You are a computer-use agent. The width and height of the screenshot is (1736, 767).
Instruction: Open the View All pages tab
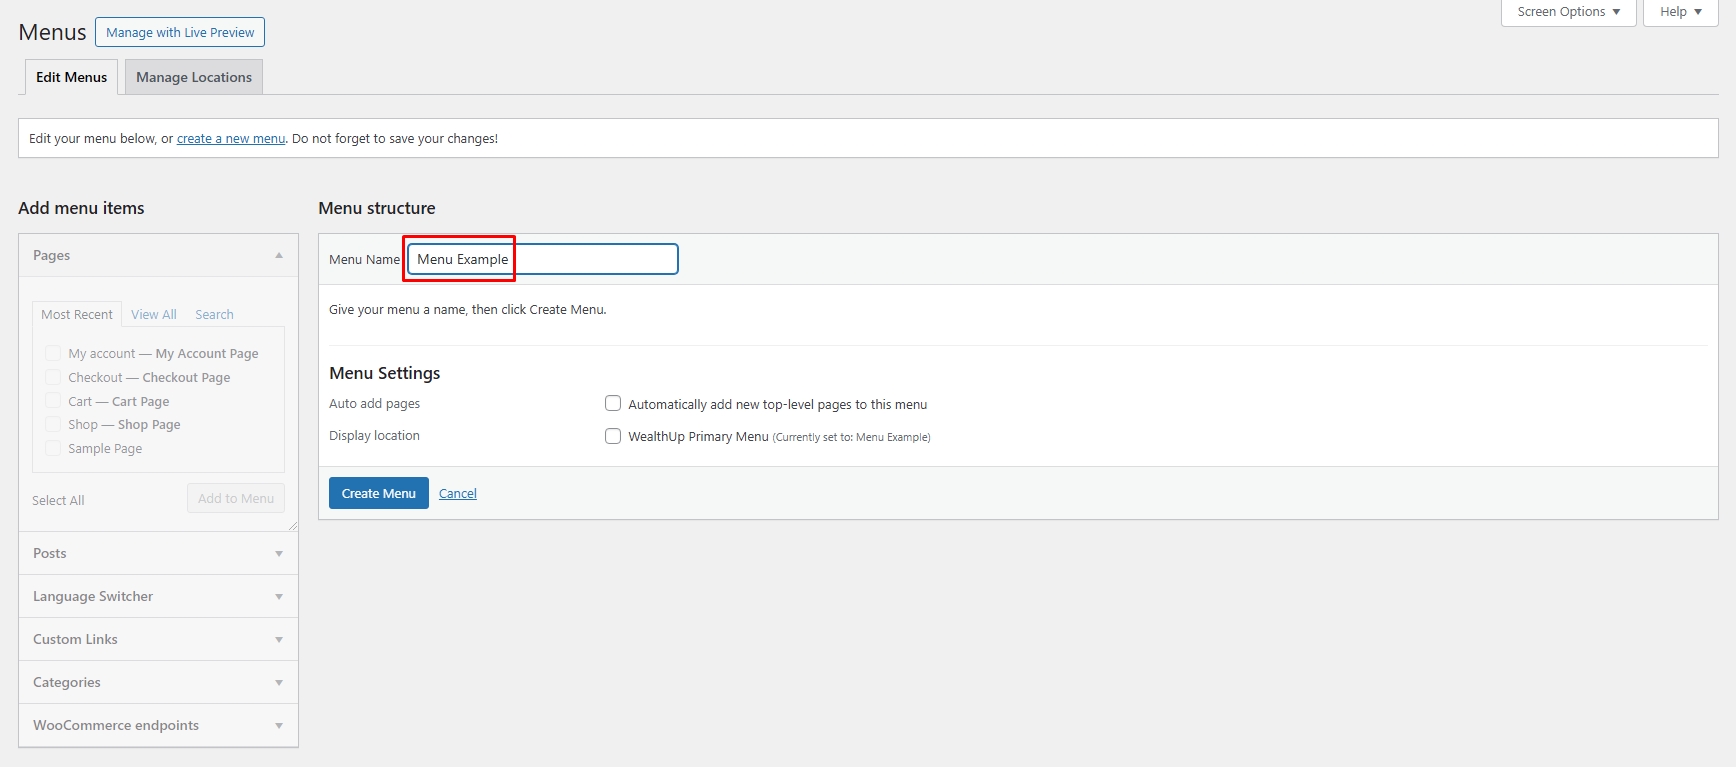[x=153, y=315]
